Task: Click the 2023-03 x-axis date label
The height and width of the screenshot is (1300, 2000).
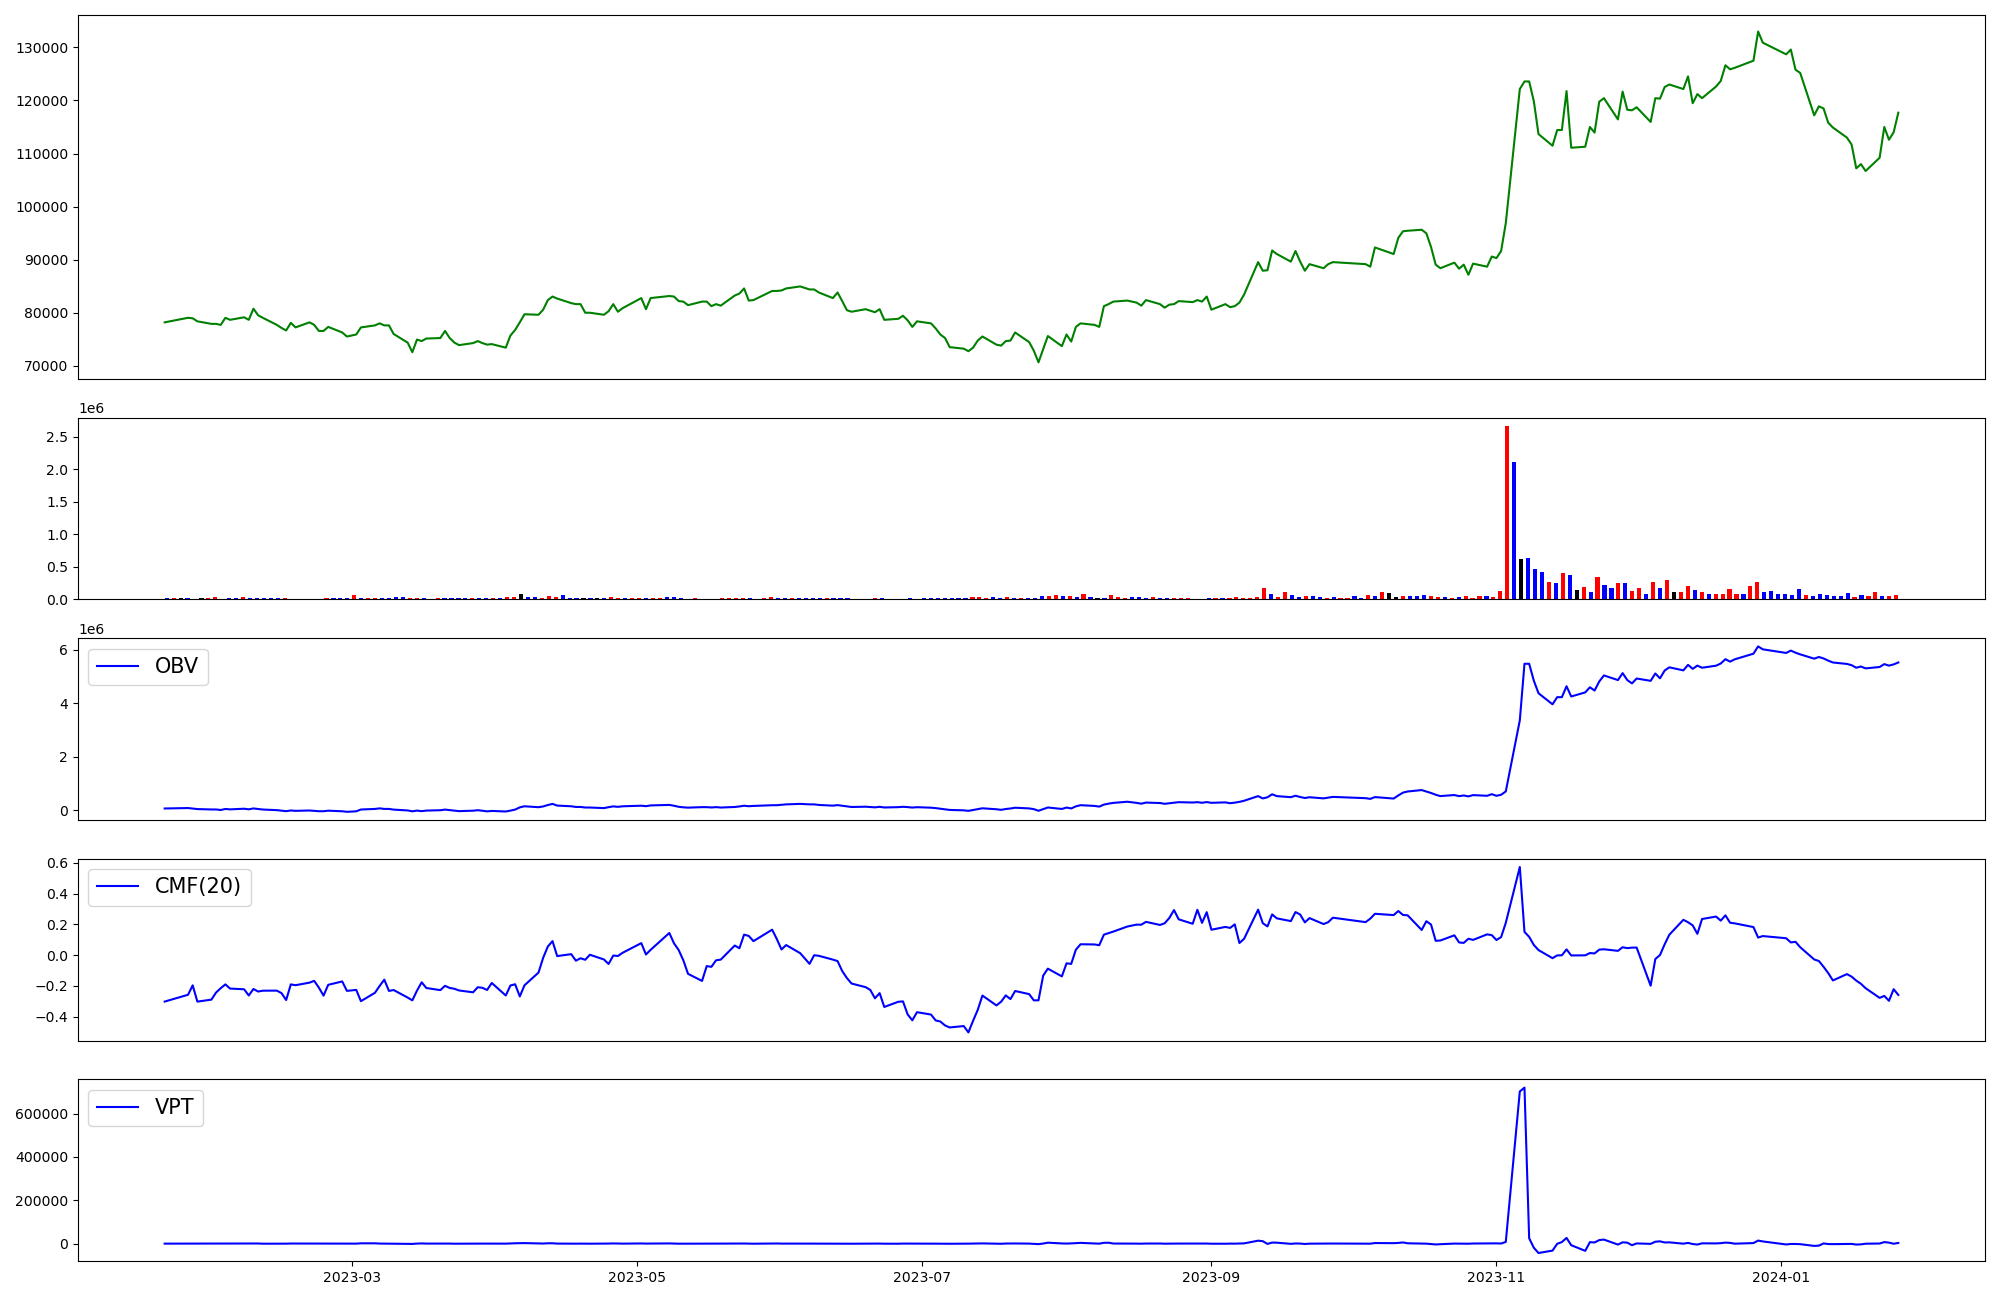Action: pyautogui.click(x=352, y=1277)
